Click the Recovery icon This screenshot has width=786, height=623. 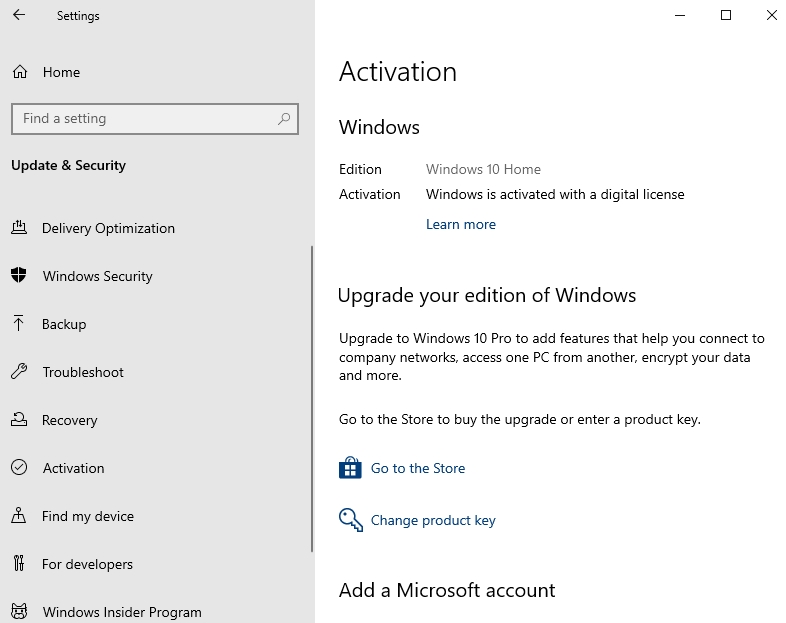[x=19, y=419]
